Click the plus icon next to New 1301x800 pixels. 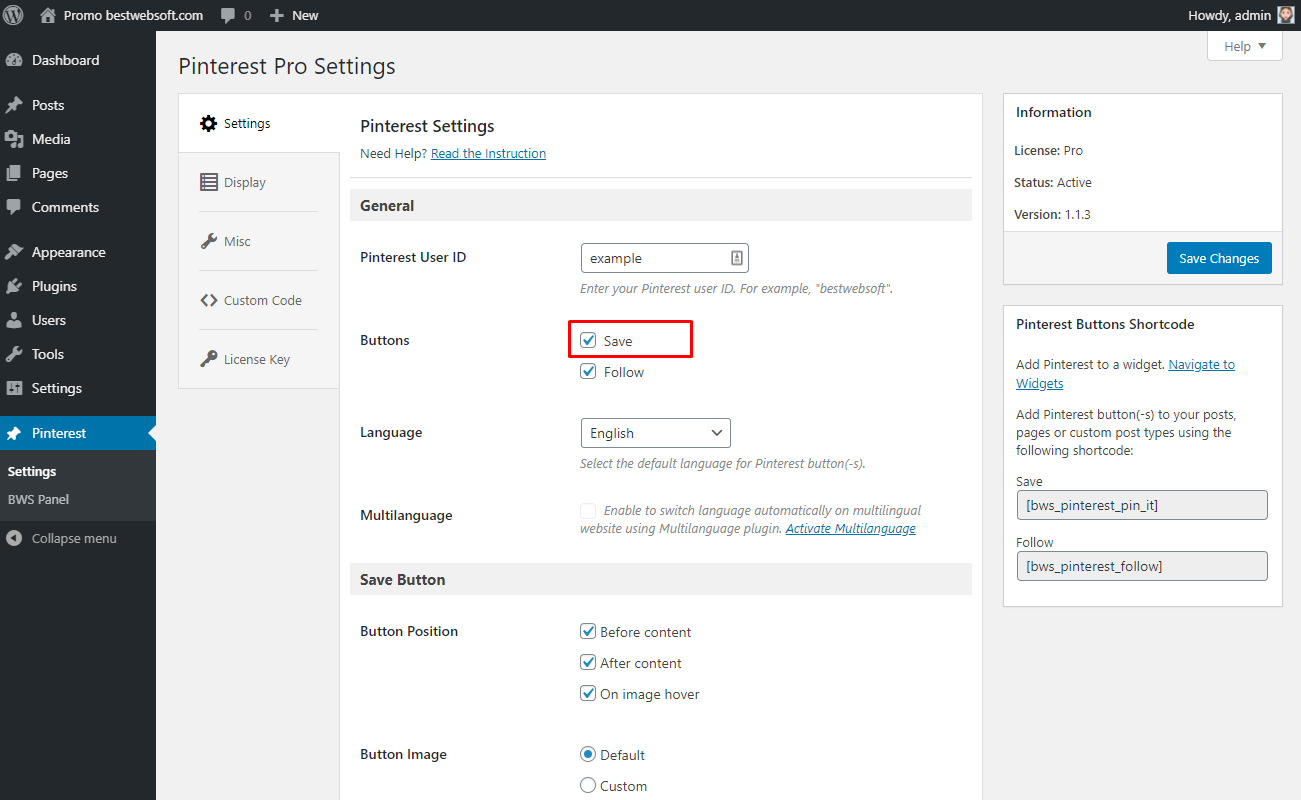277,15
